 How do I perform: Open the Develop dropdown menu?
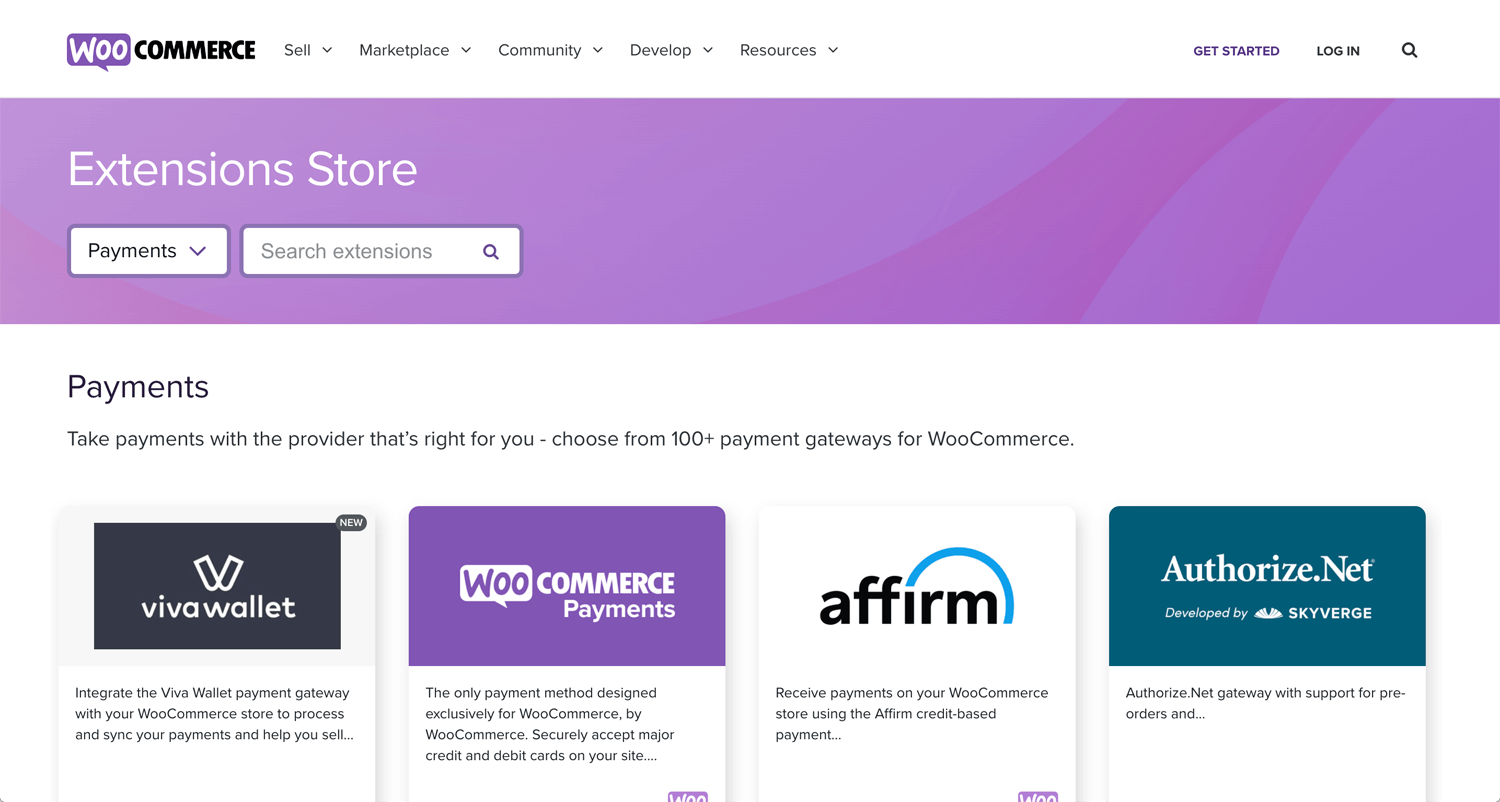click(671, 50)
